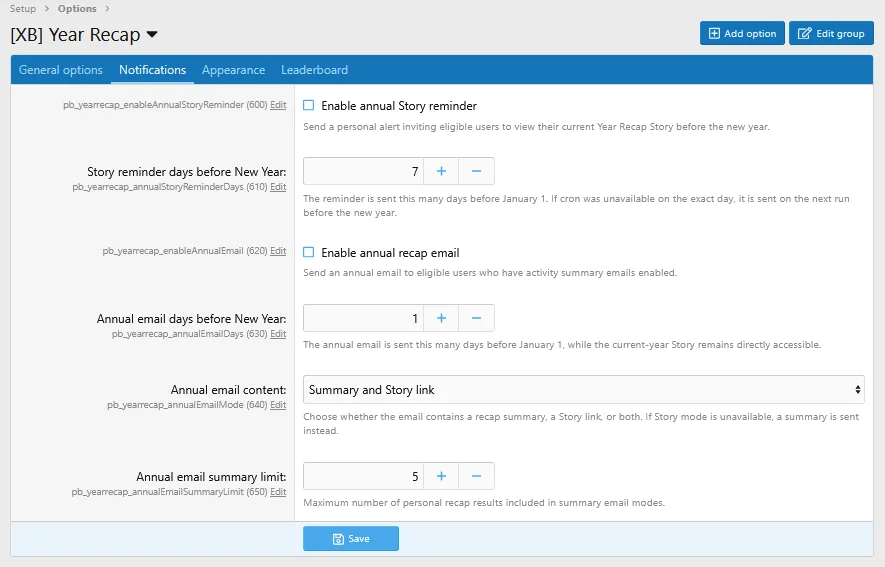Open the Appearance tab
The width and height of the screenshot is (885, 567).
point(233,70)
